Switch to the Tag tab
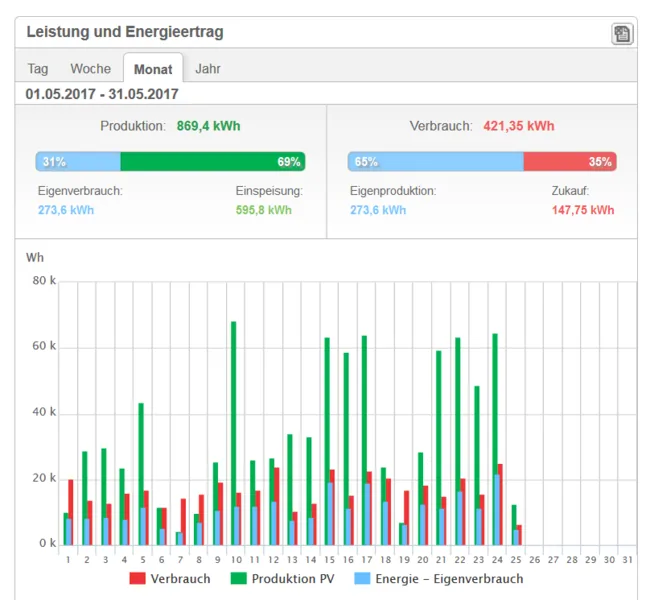 38,68
